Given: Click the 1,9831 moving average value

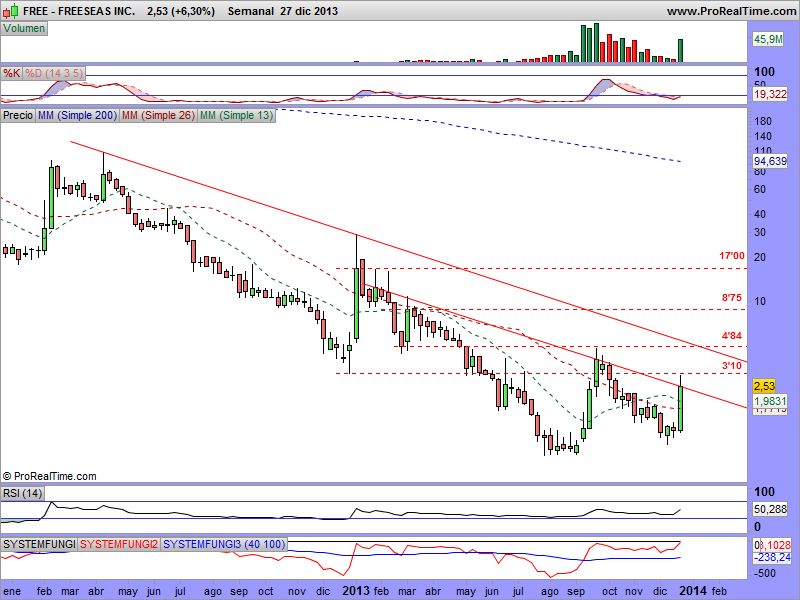Looking at the screenshot, I should 770,401.
